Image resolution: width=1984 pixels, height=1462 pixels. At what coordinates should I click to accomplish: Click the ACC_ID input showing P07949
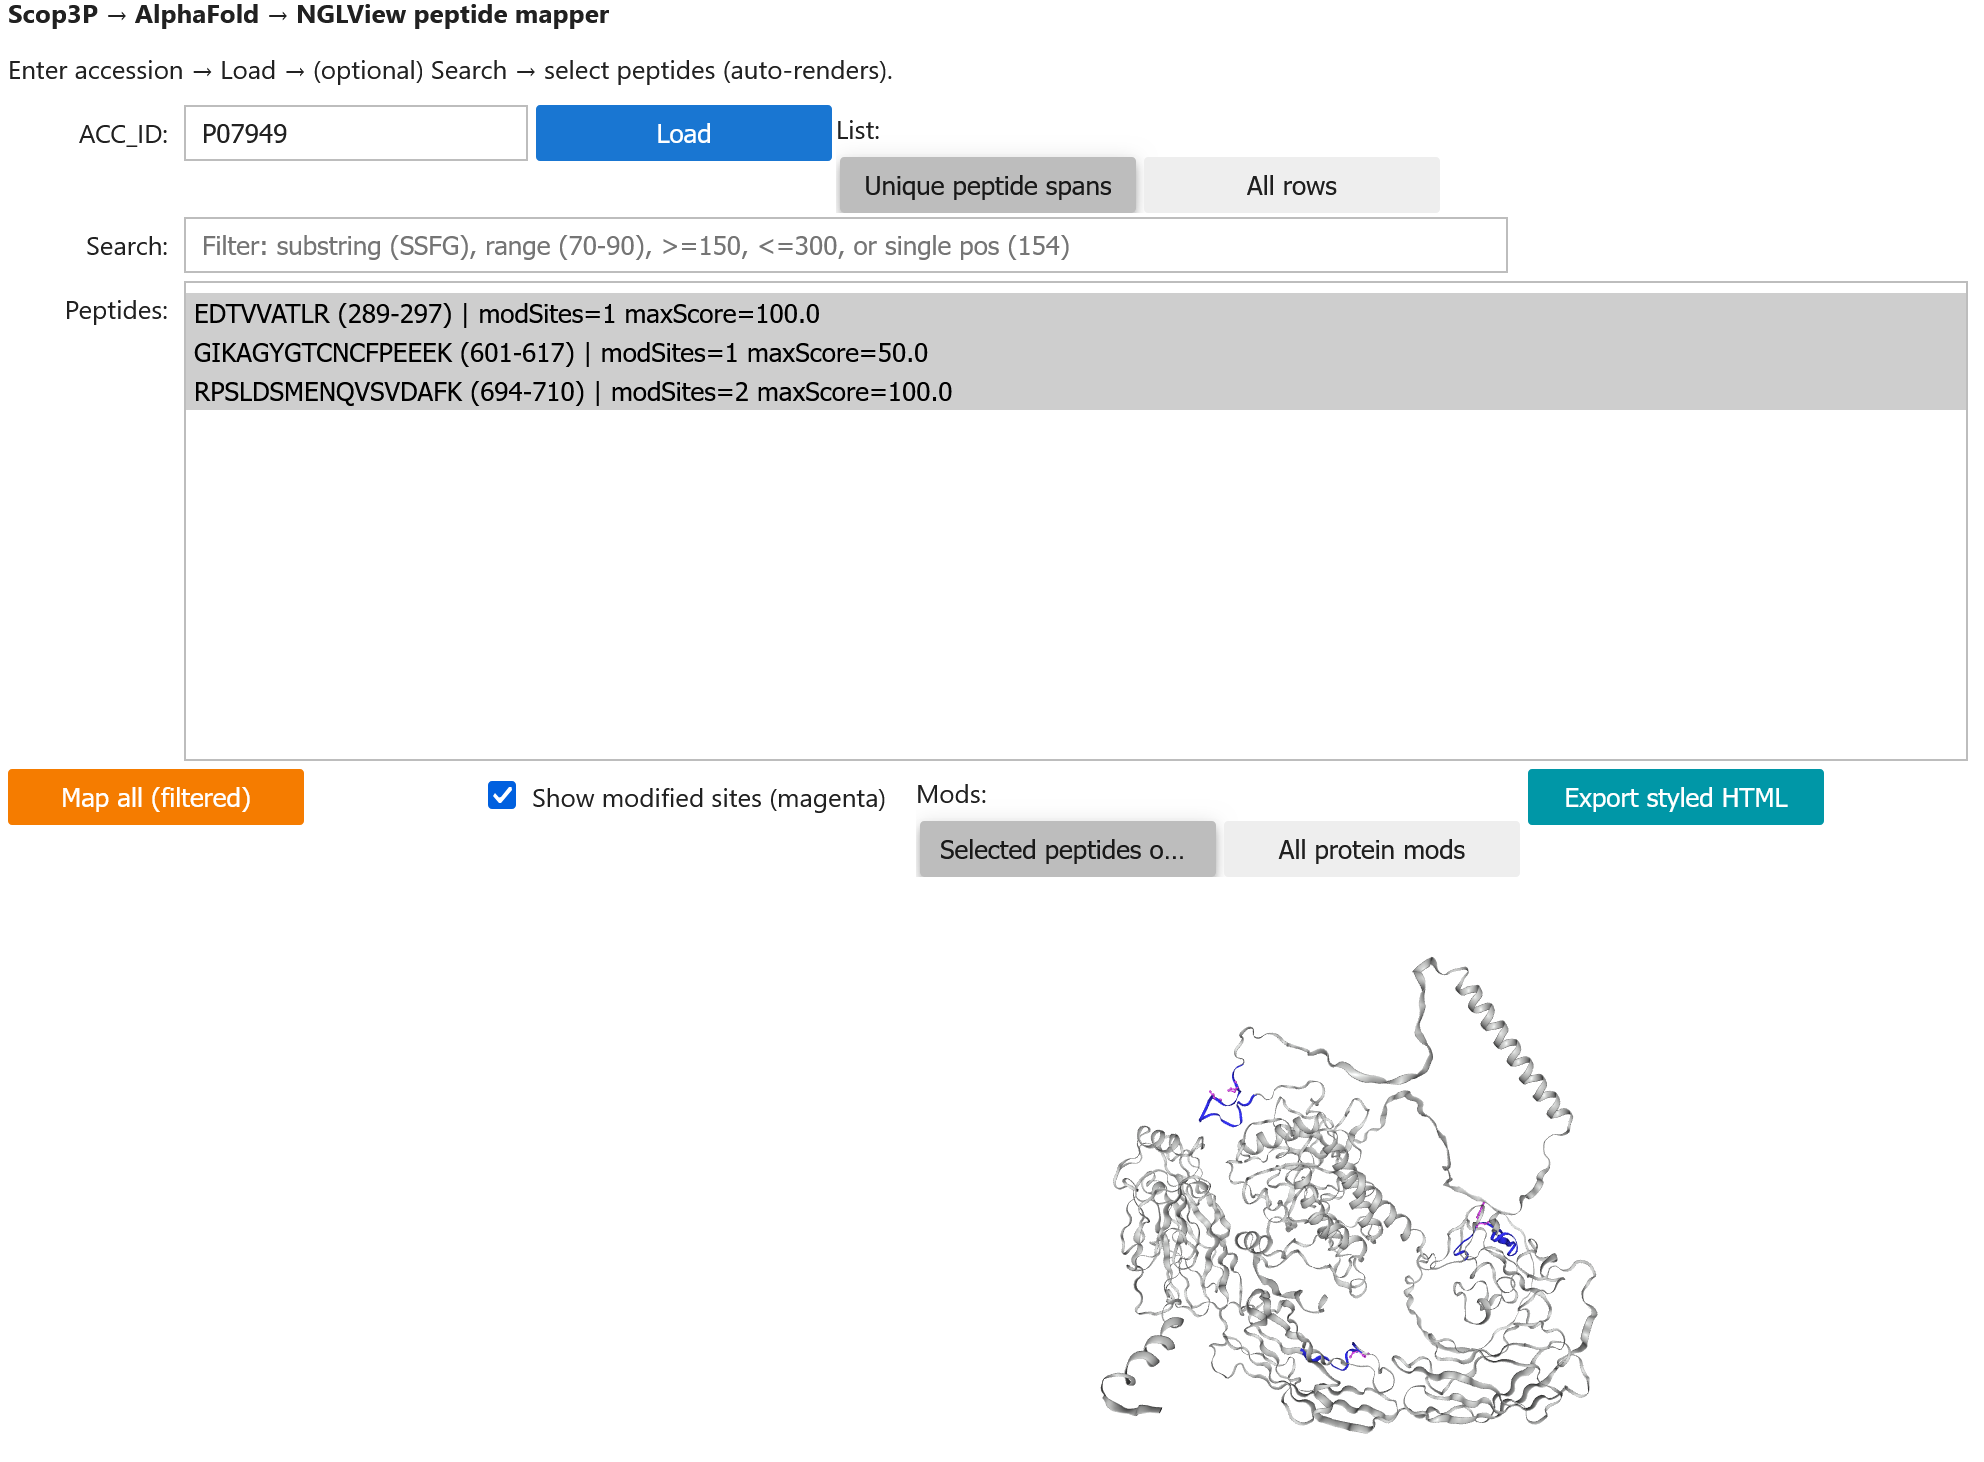[354, 132]
